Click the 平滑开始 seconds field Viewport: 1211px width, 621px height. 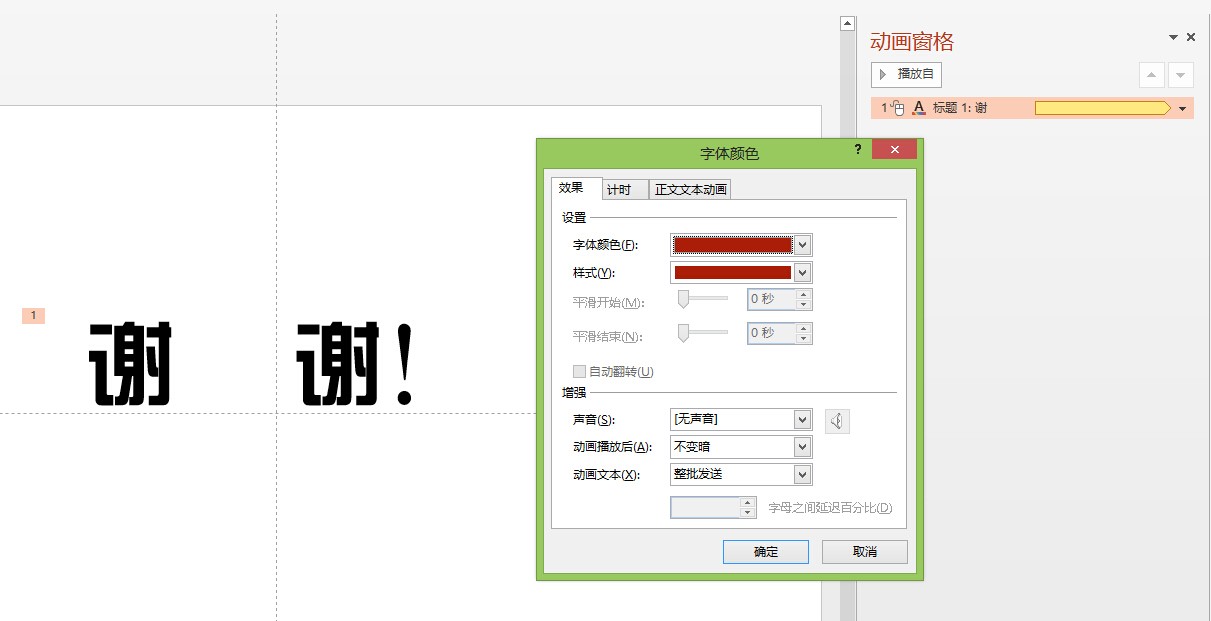[x=772, y=299]
